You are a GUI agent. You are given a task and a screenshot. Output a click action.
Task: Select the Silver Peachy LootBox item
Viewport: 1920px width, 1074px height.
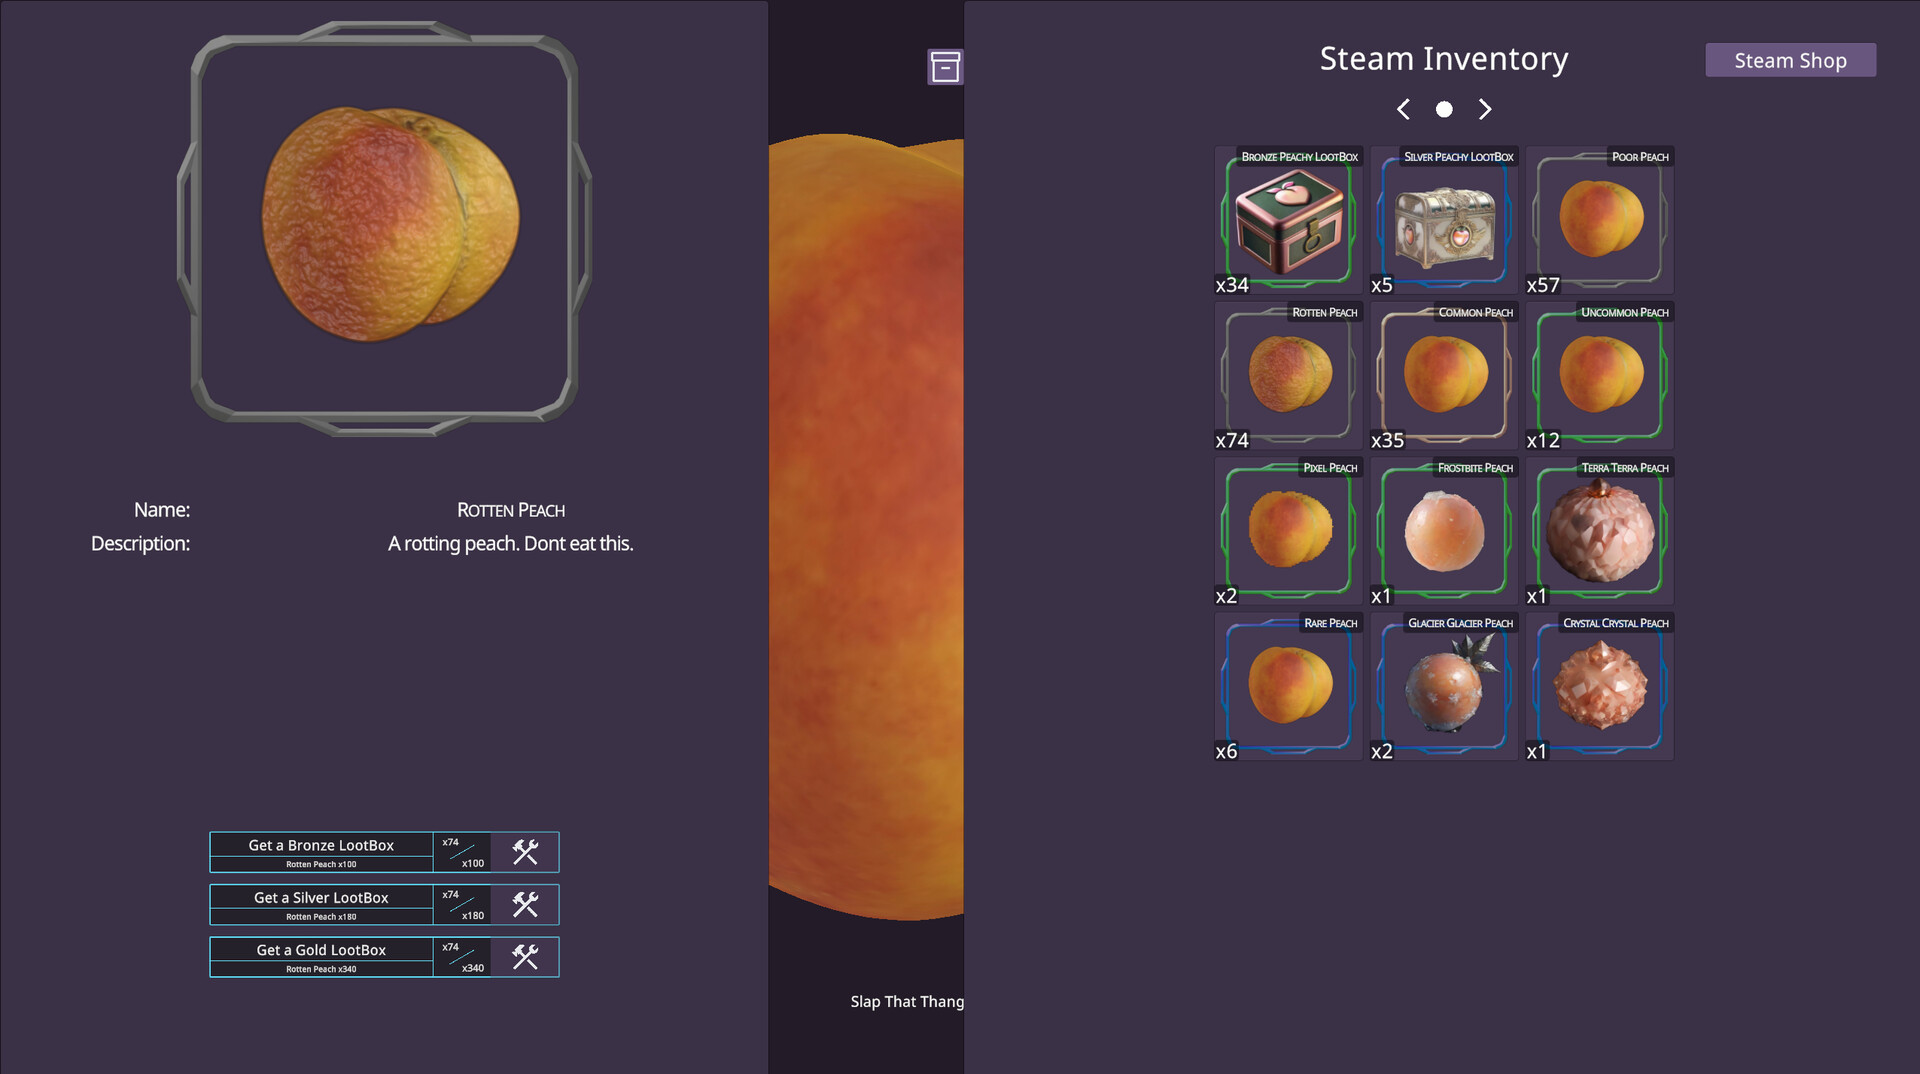point(1442,220)
